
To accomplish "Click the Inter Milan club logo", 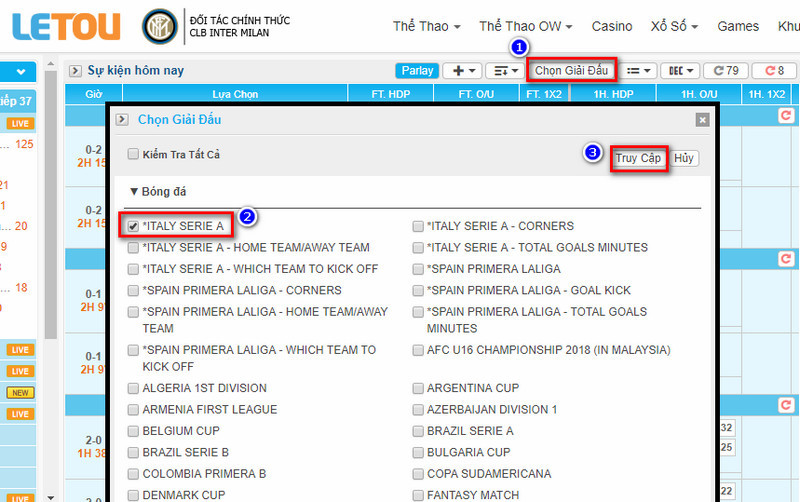I will [x=158, y=26].
